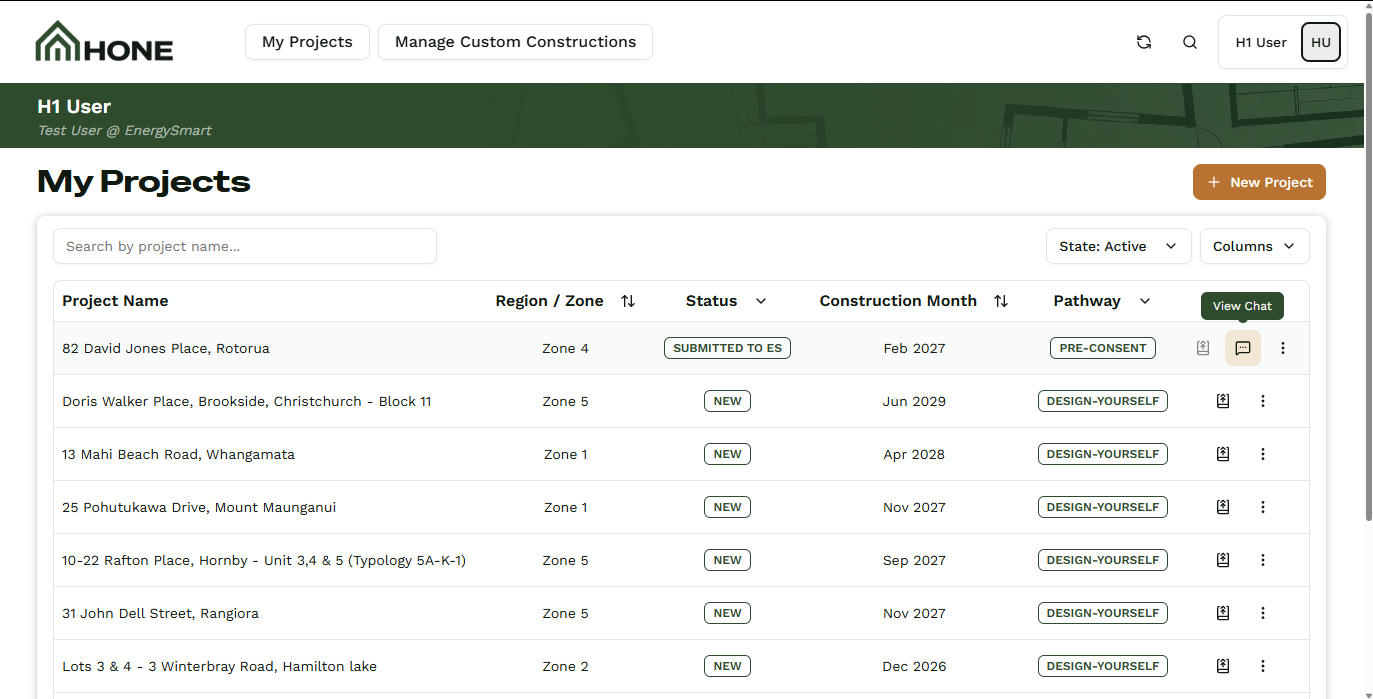Open the State: Active filter dropdown
The height and width of the screenshot is (699, 1373).
click(1119, 246)
